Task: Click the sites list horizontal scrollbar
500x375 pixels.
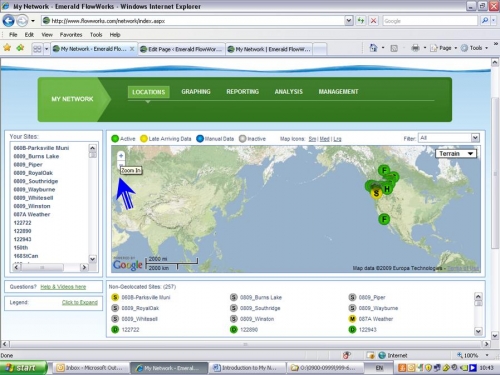Action: [x=50, y=267]
